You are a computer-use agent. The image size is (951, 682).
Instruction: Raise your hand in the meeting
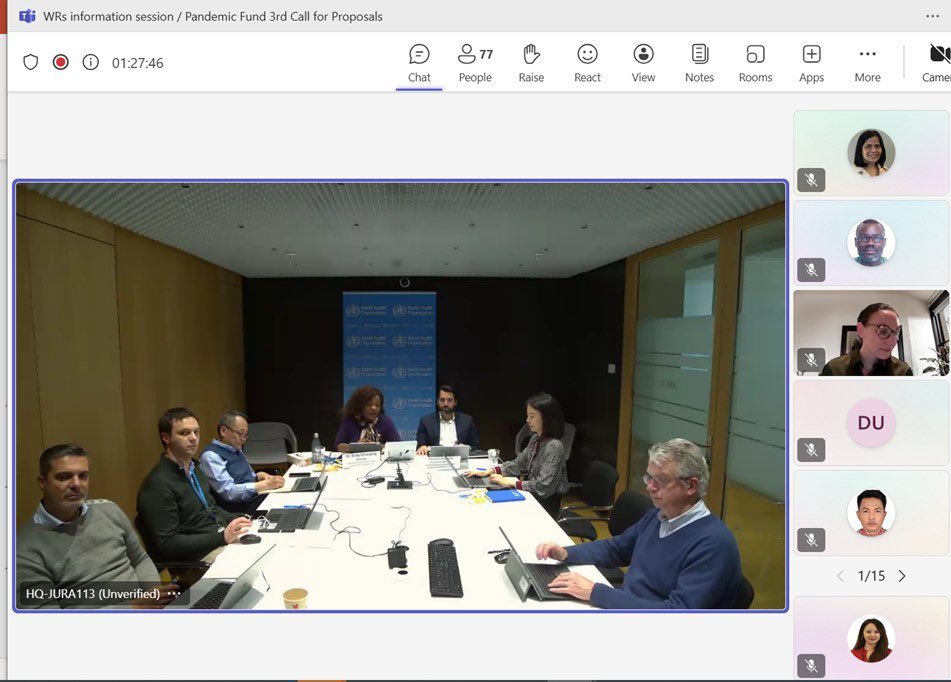[531, 63]
